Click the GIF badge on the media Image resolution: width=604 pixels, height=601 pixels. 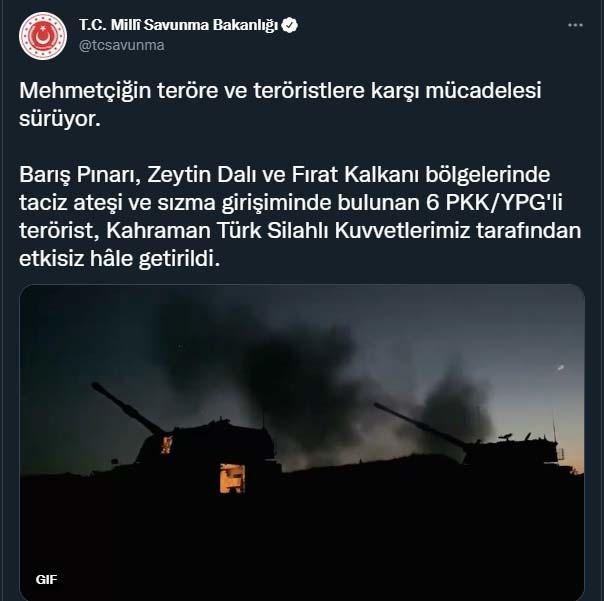(46, 579)
